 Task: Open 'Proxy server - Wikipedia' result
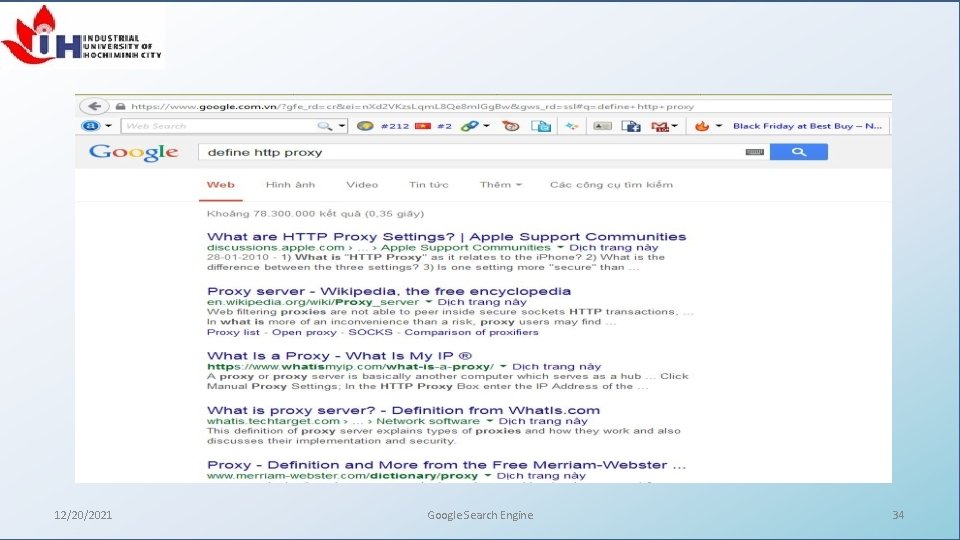[389, 291]
